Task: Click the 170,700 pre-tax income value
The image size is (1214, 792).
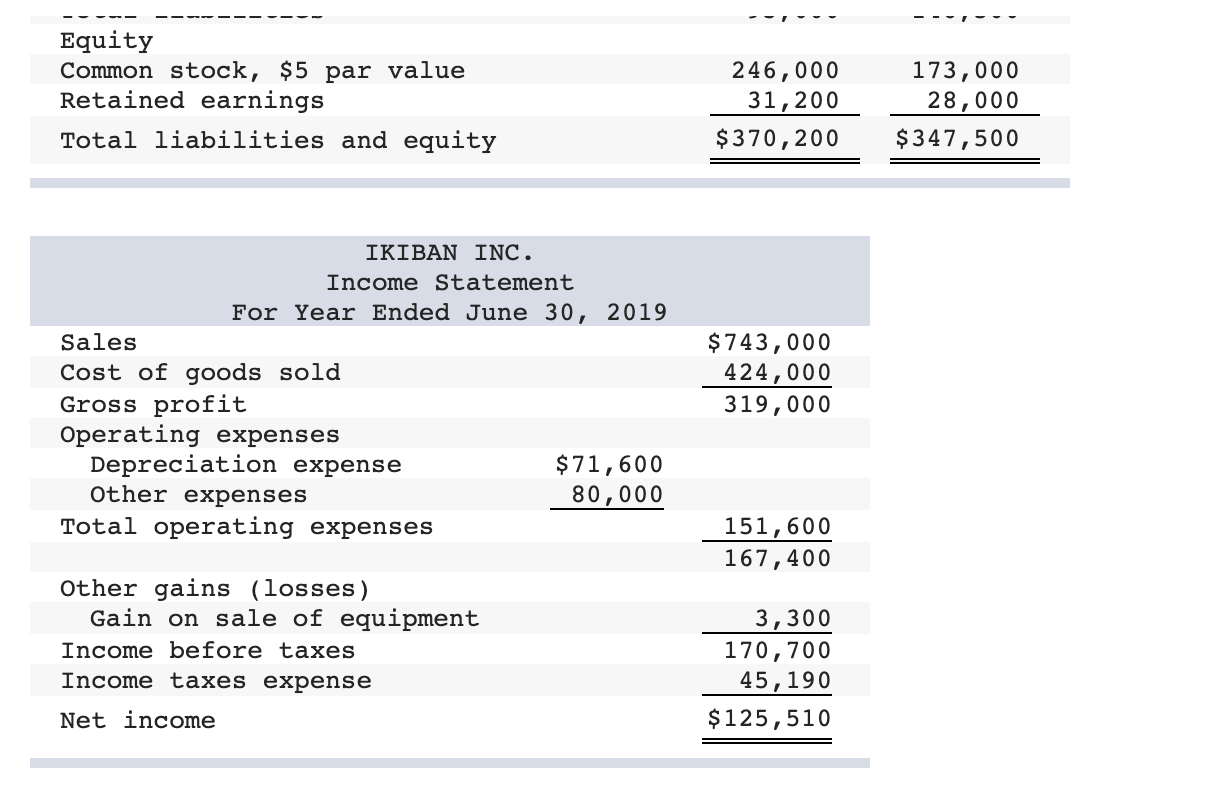Action: 778,651
